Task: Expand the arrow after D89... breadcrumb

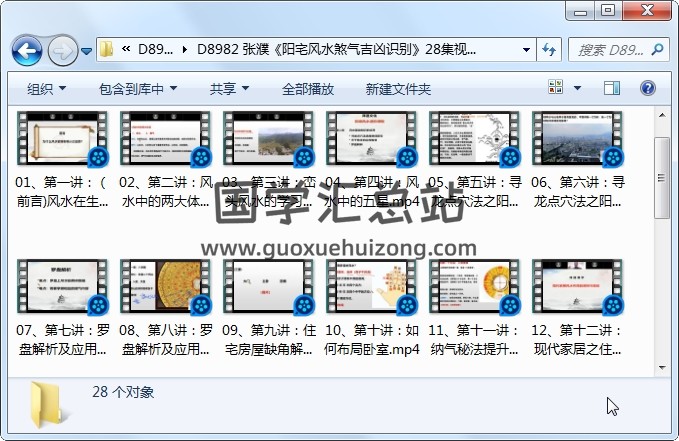Action: (185, 49)
